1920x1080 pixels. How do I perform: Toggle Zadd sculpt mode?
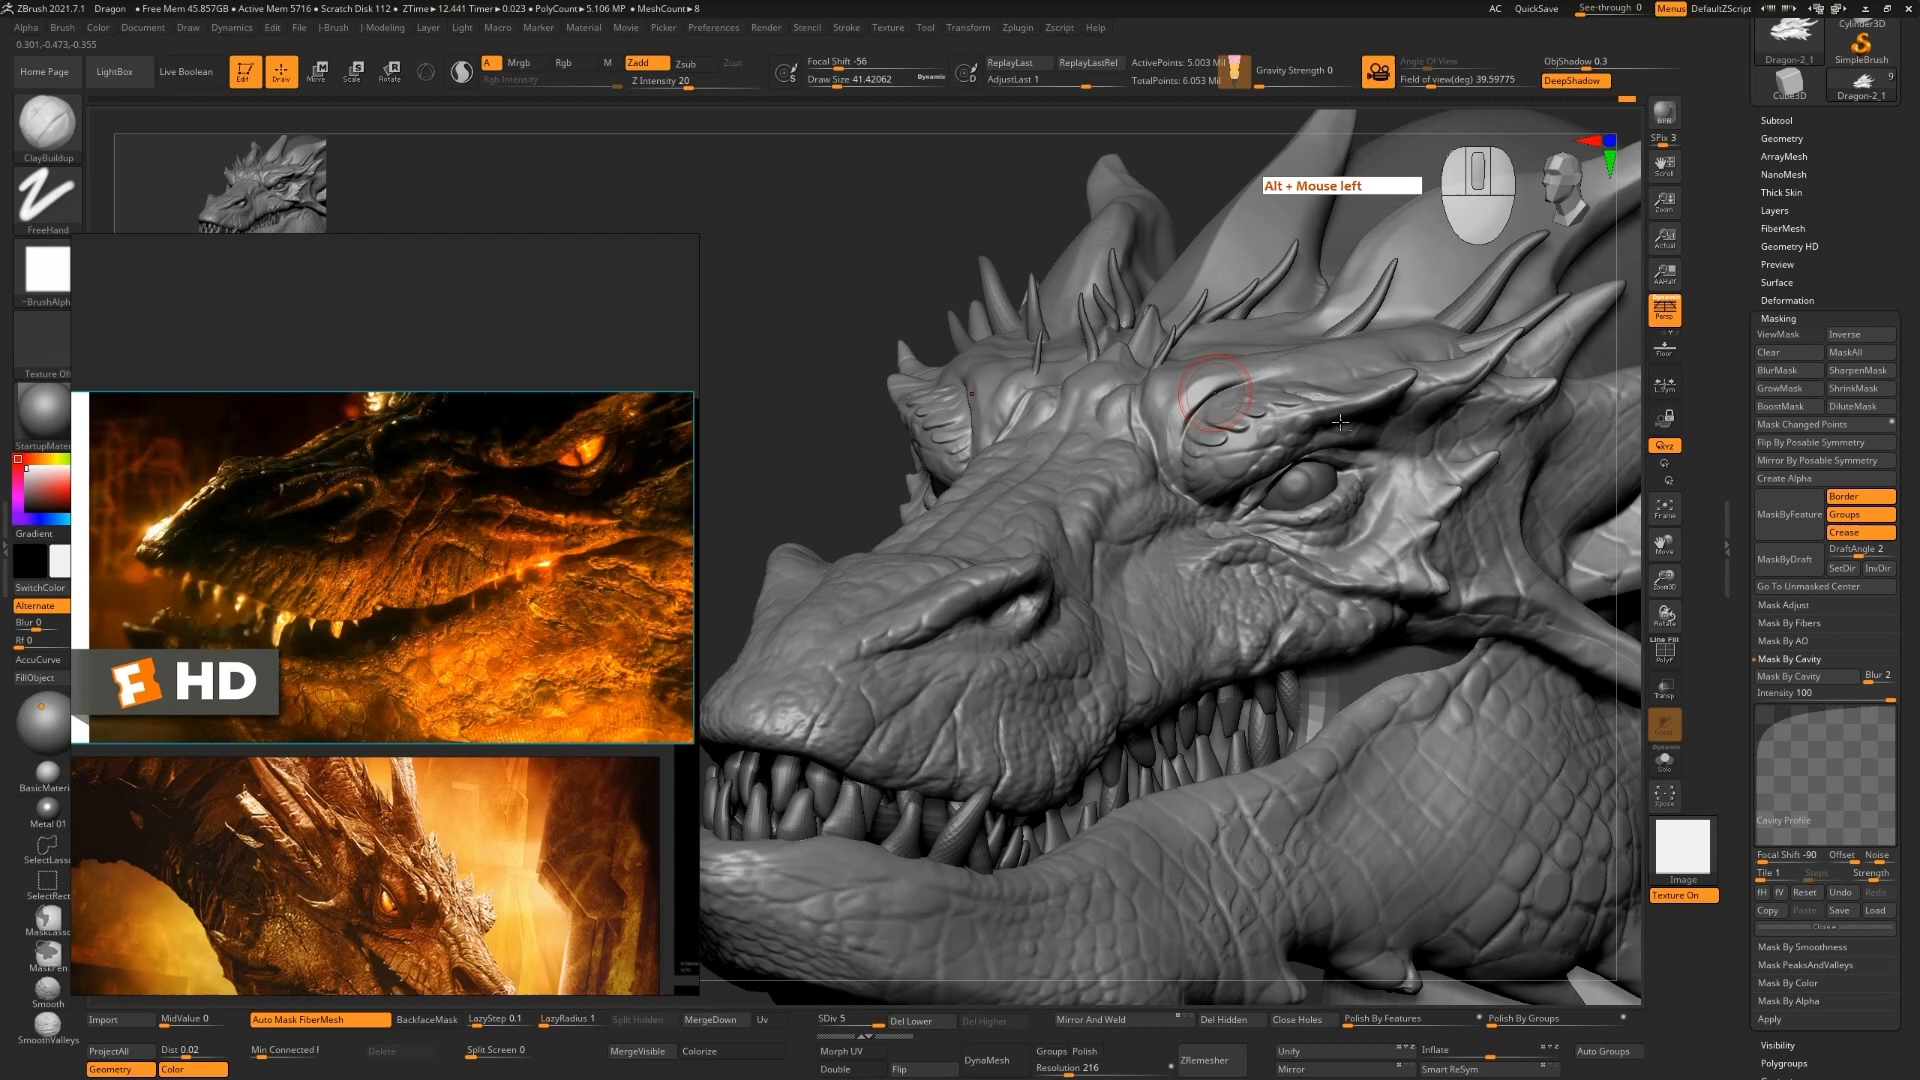tap(646, 62)
